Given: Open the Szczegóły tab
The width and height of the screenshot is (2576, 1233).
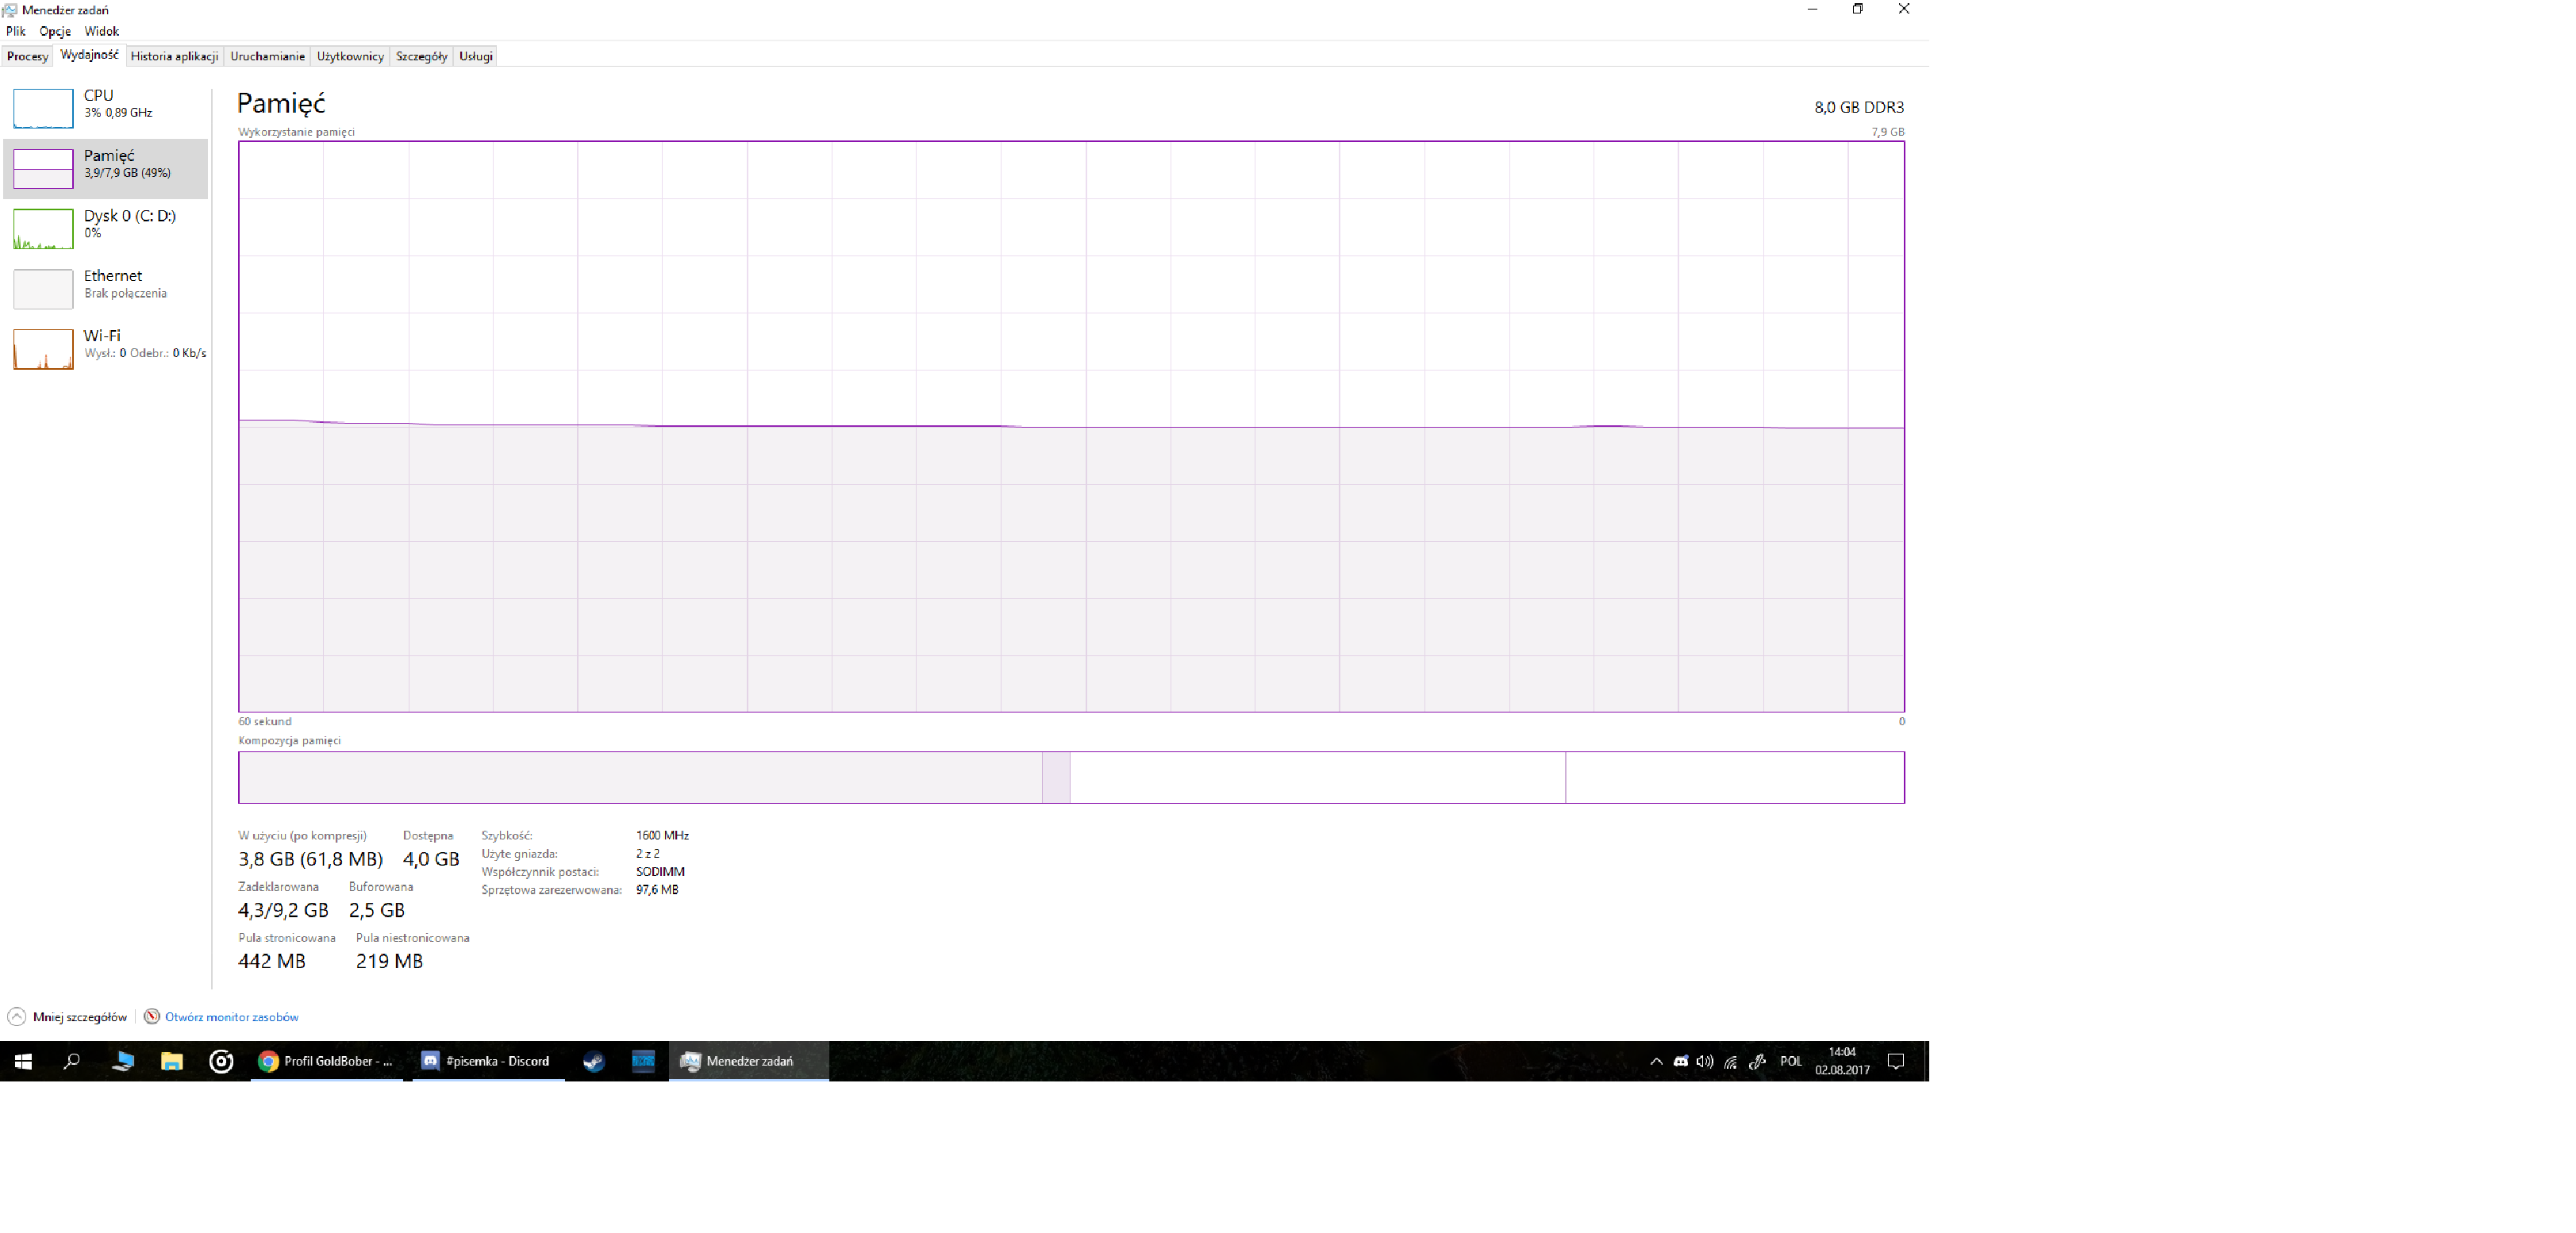Looking at the screenshot, I should click(x=421, y=56).
